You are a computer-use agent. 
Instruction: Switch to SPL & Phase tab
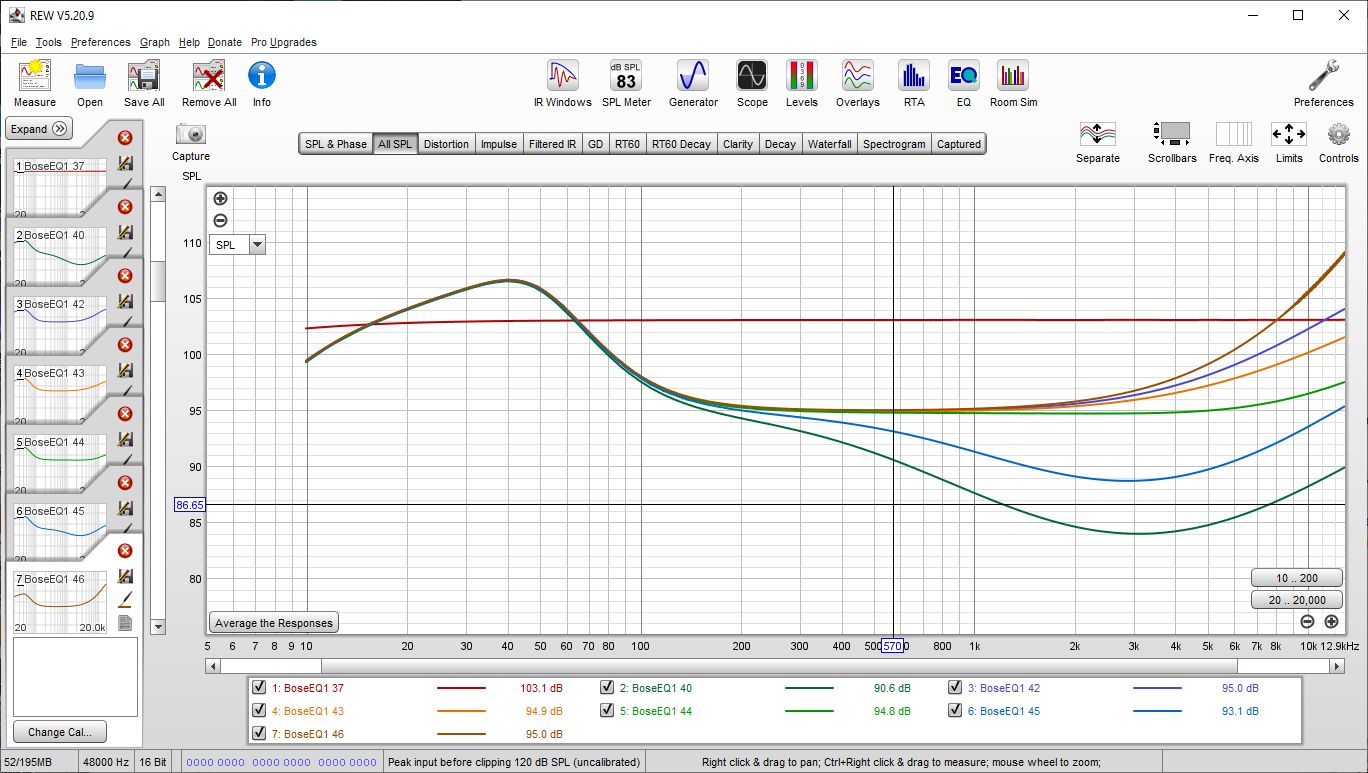335,144
